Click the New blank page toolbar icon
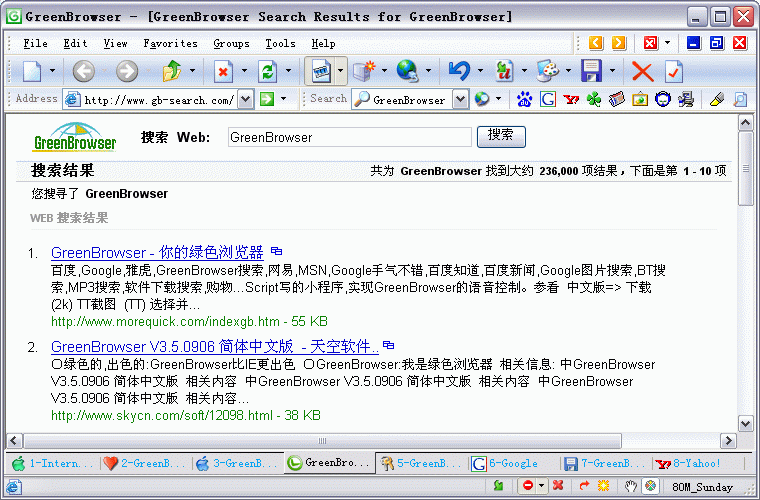Screen dimensions: 760x500 click(32, 72)
